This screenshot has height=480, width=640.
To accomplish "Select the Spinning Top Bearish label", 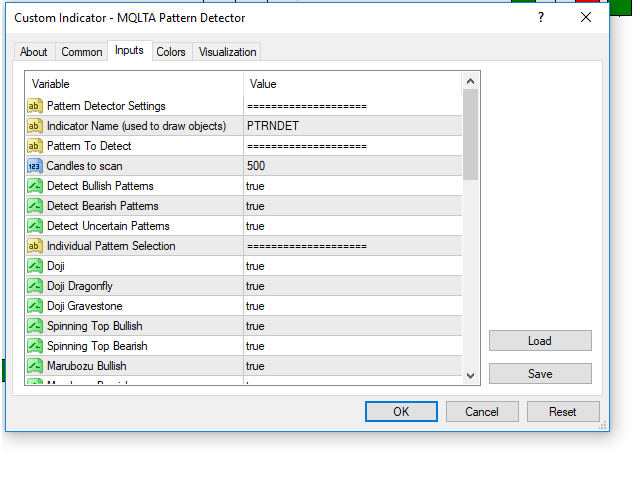I will click(97, 346).
